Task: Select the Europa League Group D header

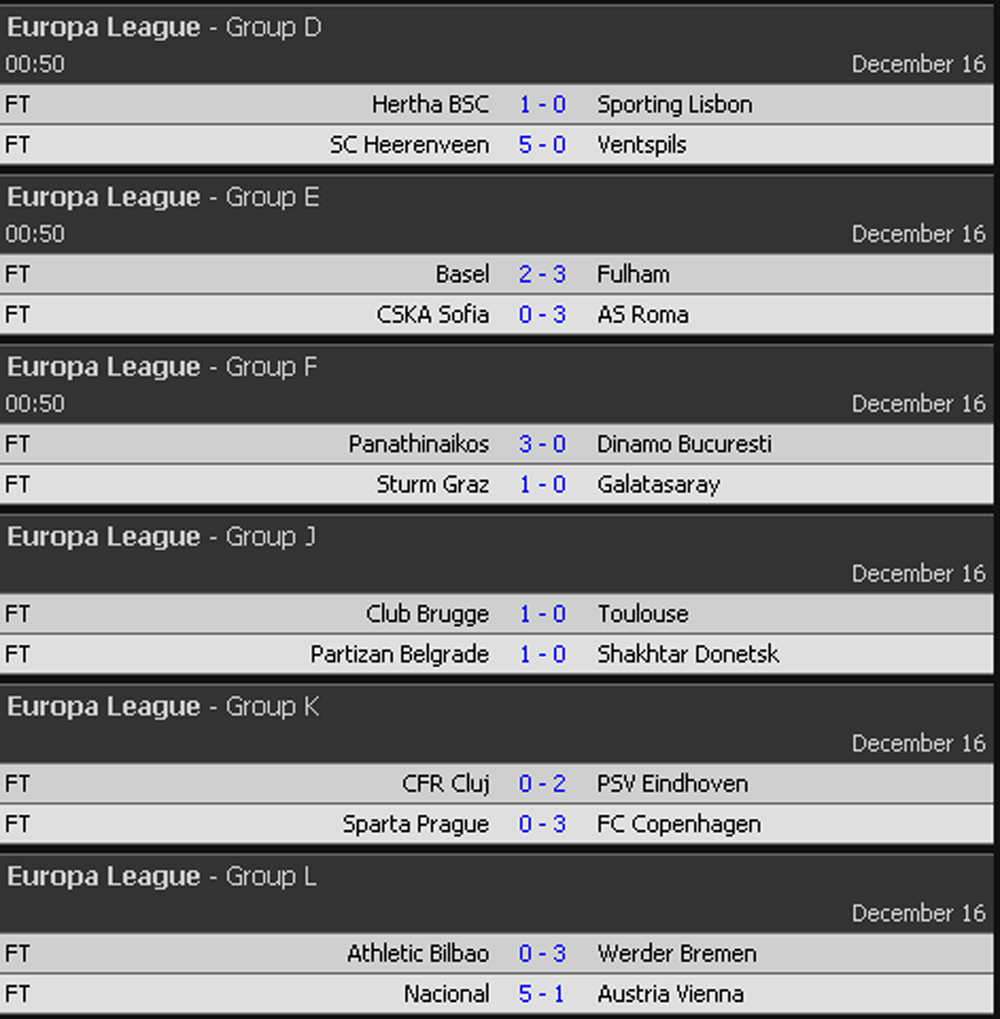Action: tap(164, 27)
